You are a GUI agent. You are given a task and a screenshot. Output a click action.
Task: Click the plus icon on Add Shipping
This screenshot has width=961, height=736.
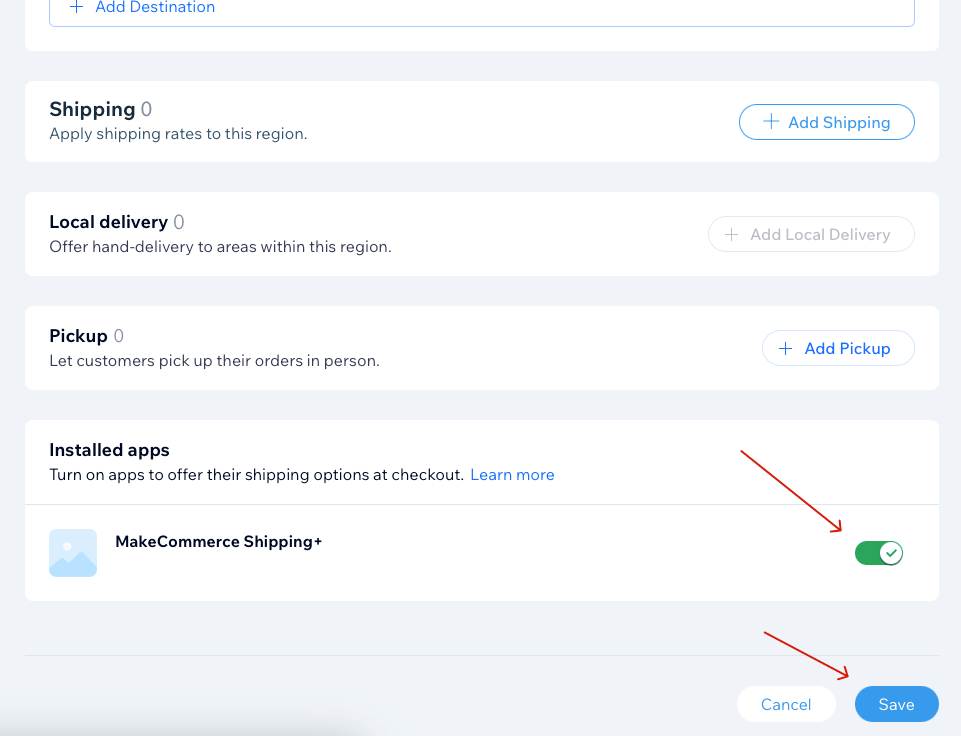771,122
